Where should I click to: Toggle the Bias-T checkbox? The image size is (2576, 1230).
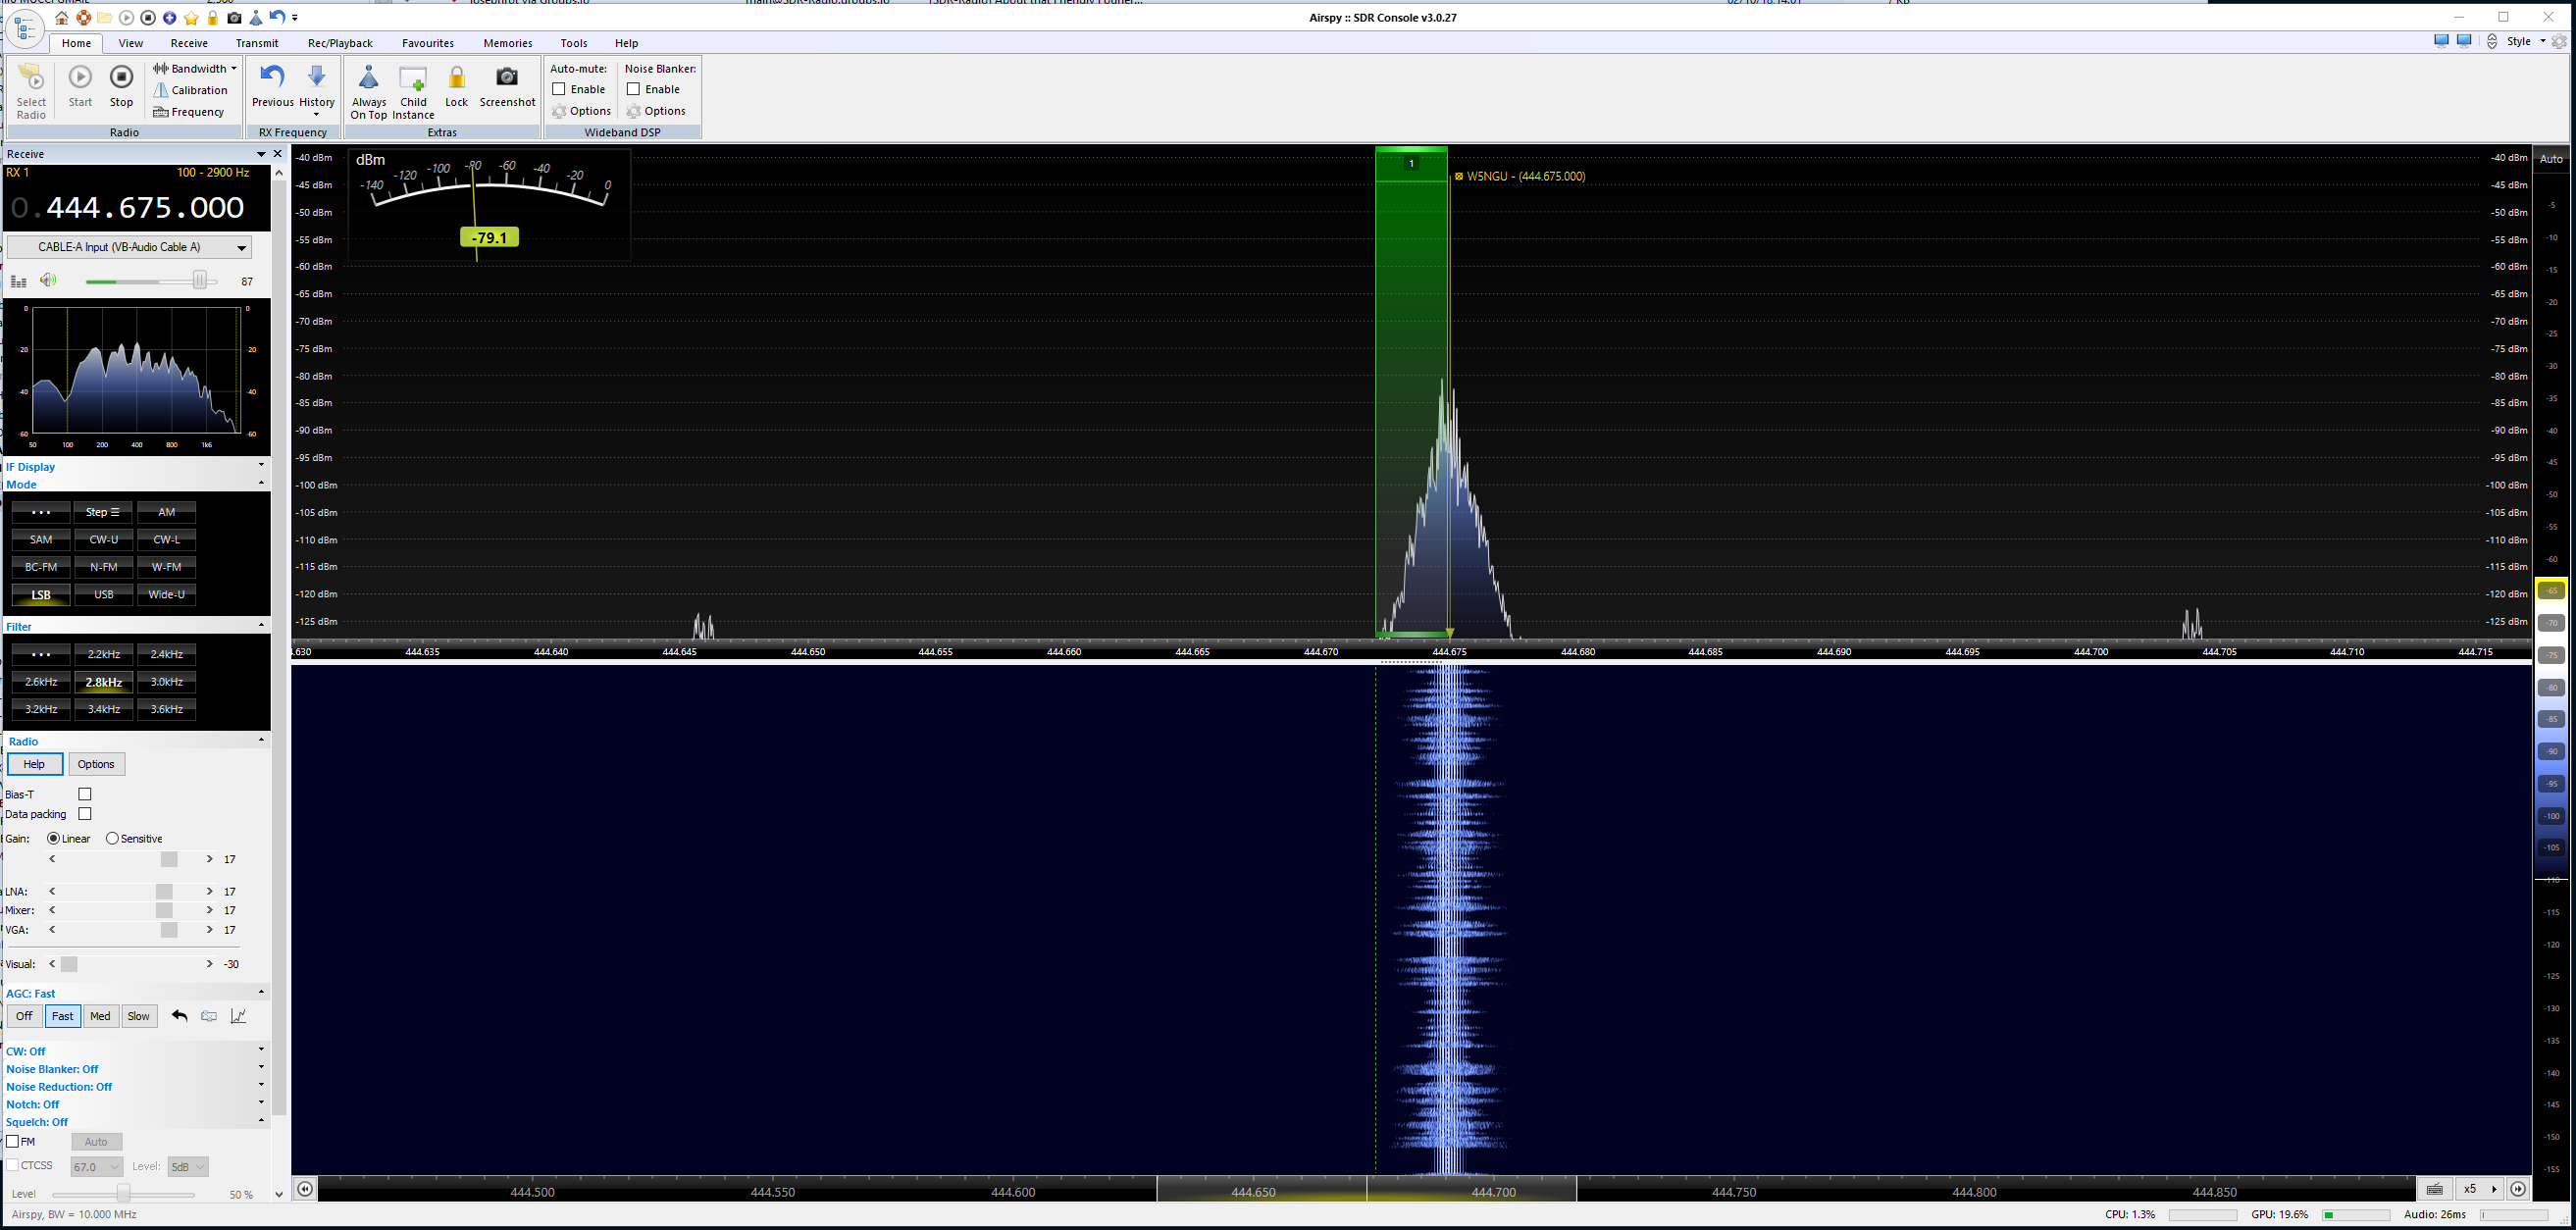[x=85, y=794]
